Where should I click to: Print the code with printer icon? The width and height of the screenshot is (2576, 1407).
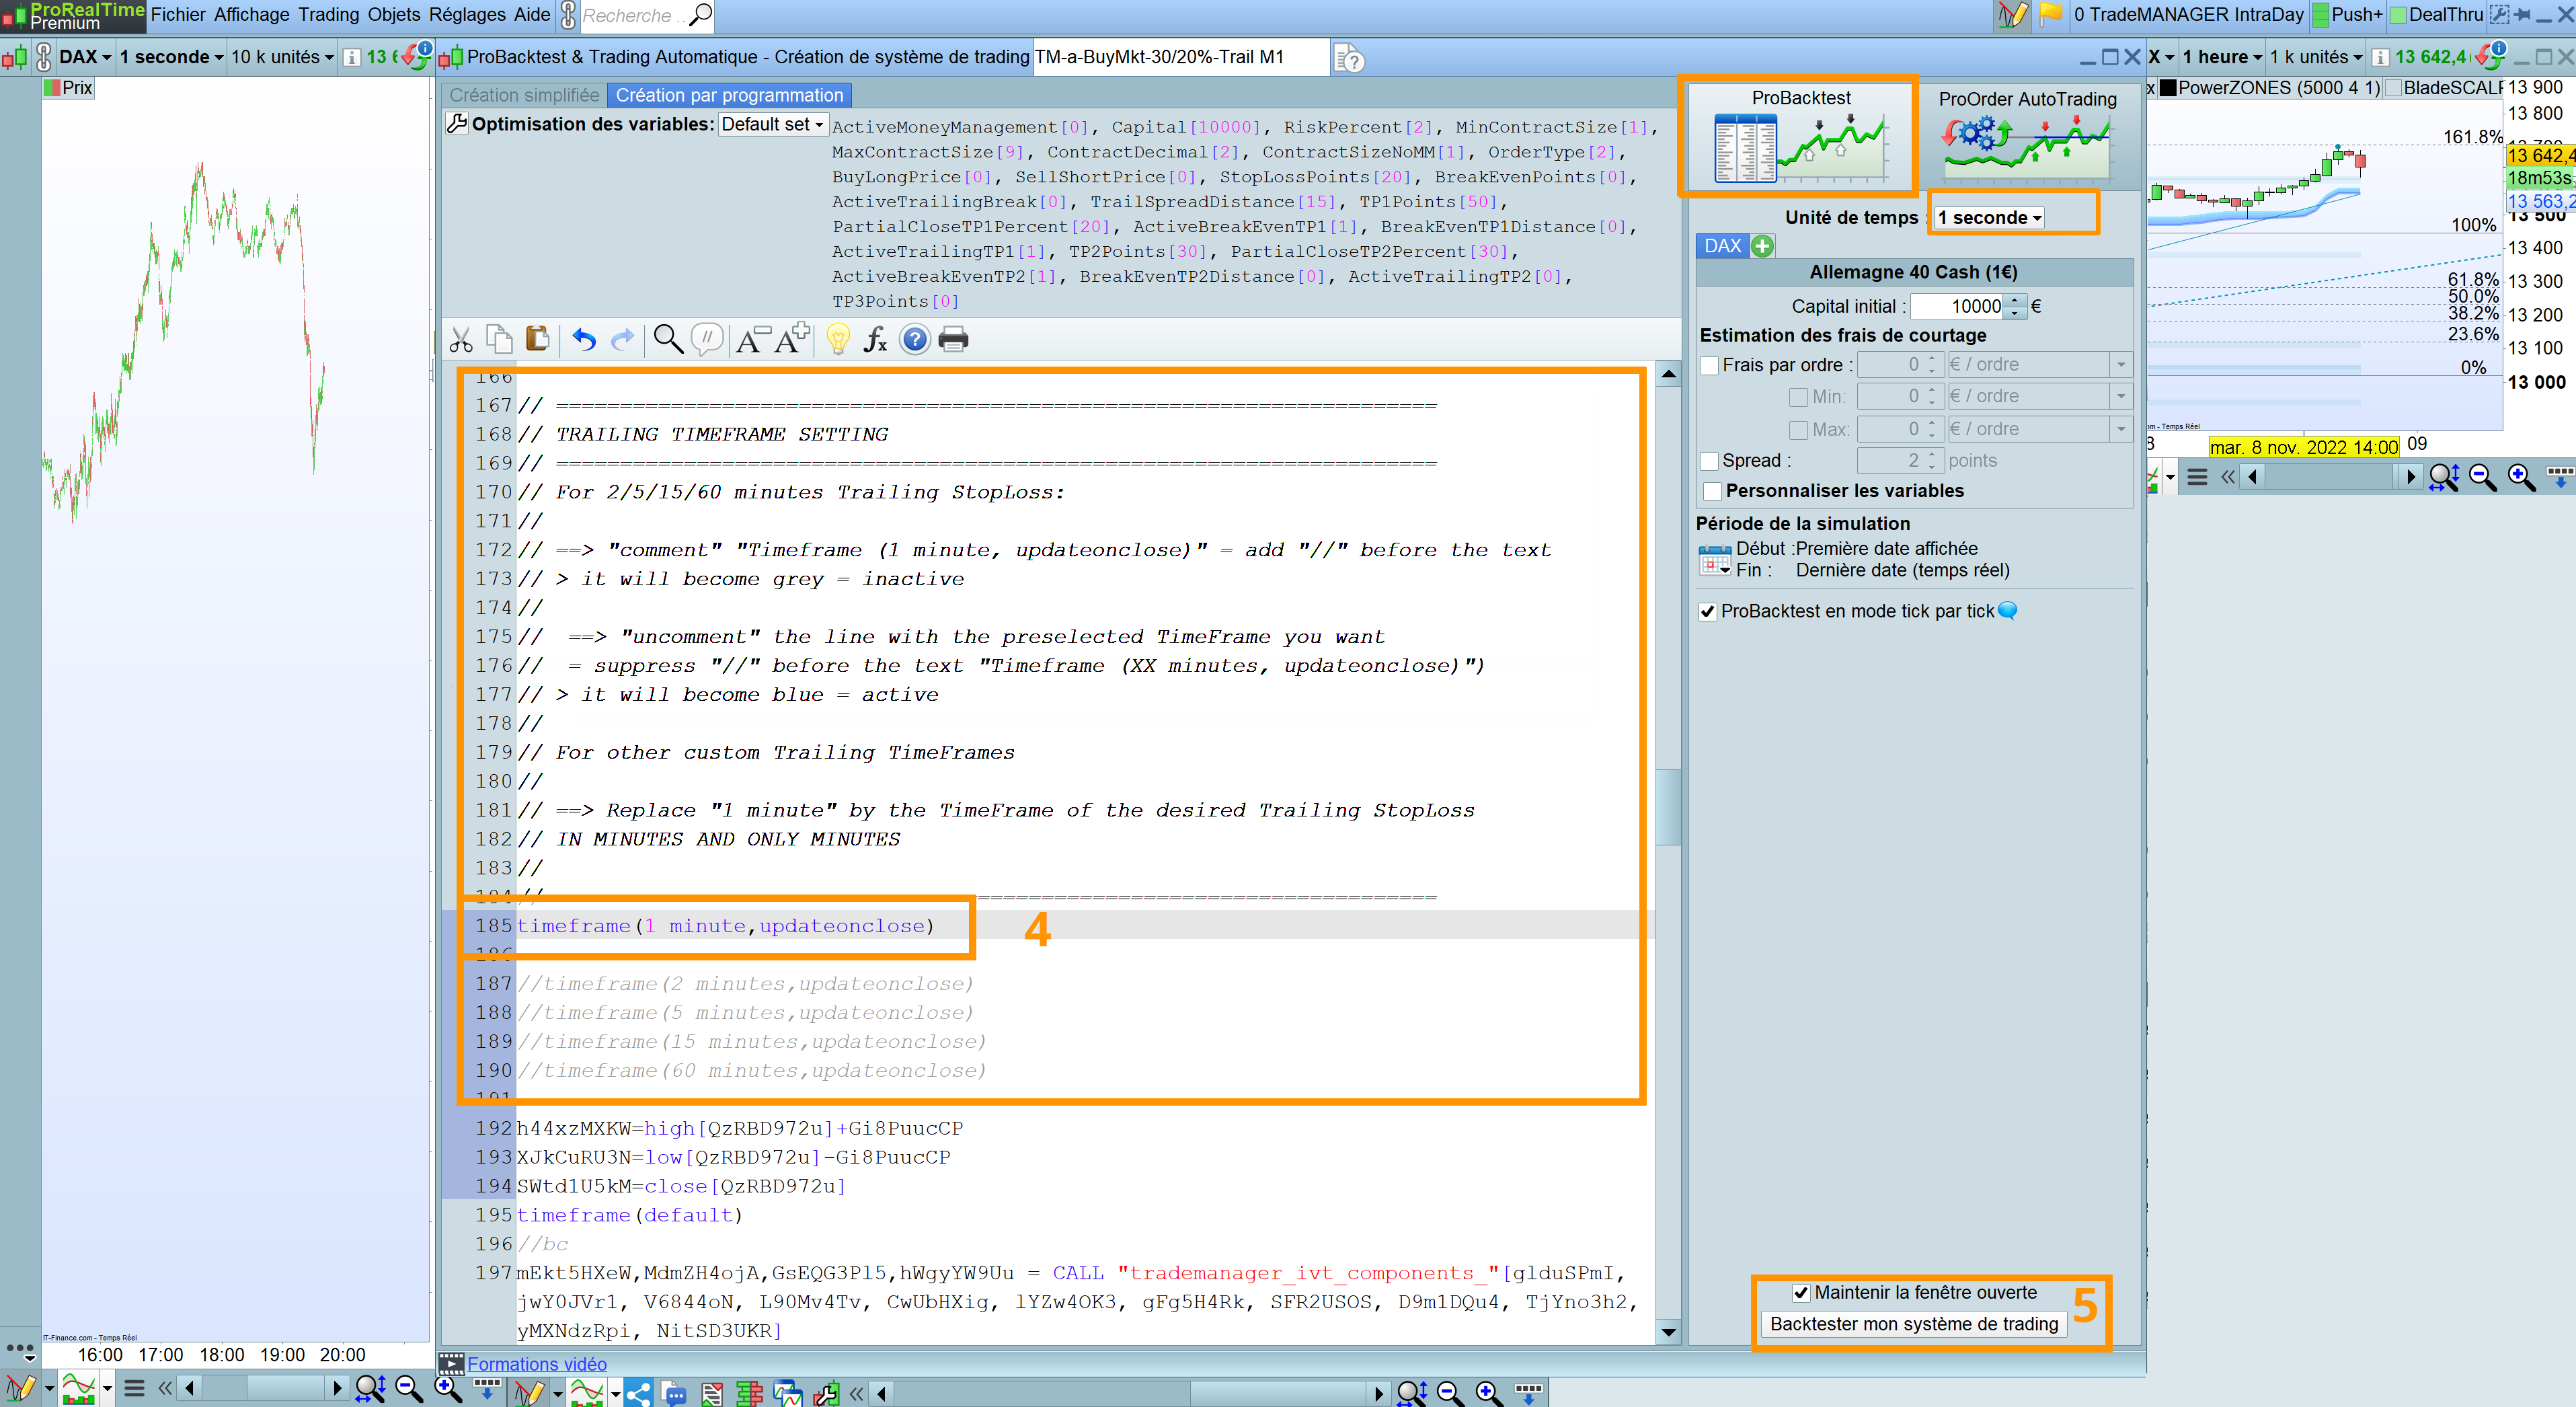[953, 340]
